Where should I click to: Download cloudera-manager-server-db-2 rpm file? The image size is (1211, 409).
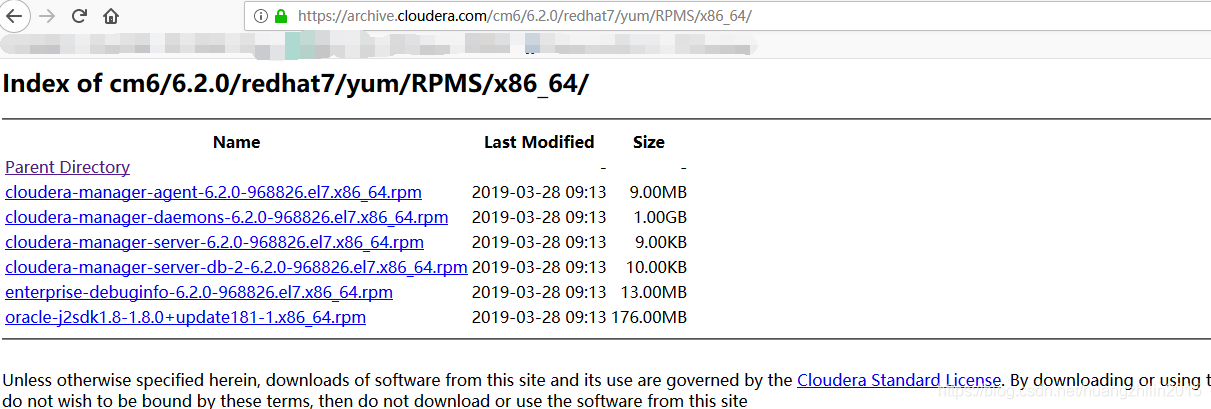click(236, 267)
